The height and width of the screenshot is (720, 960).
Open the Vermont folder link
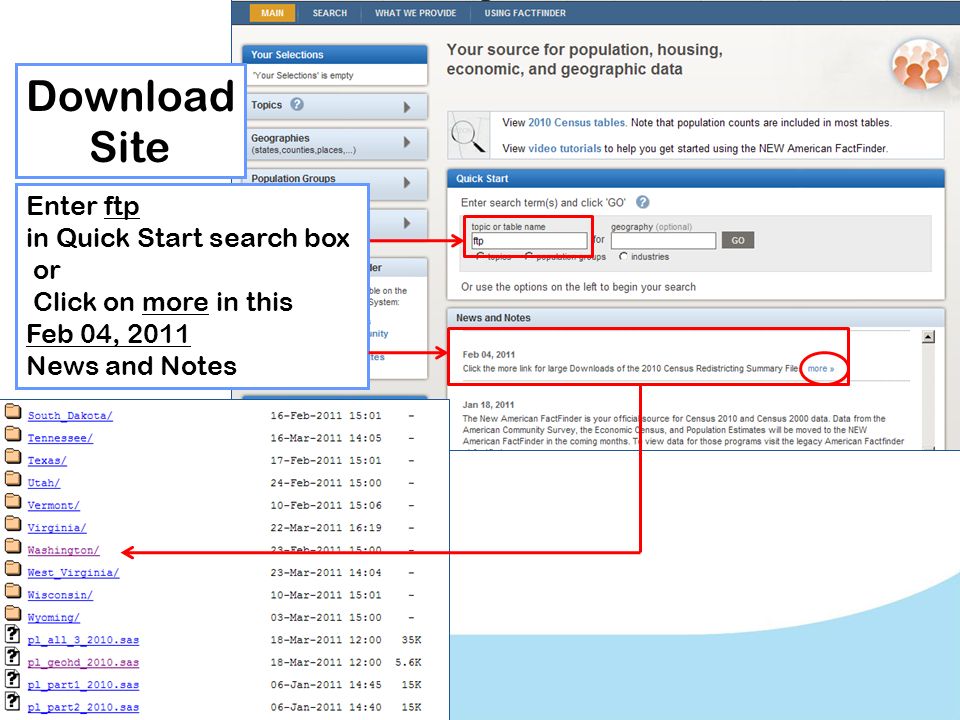[x=53, y=505]
